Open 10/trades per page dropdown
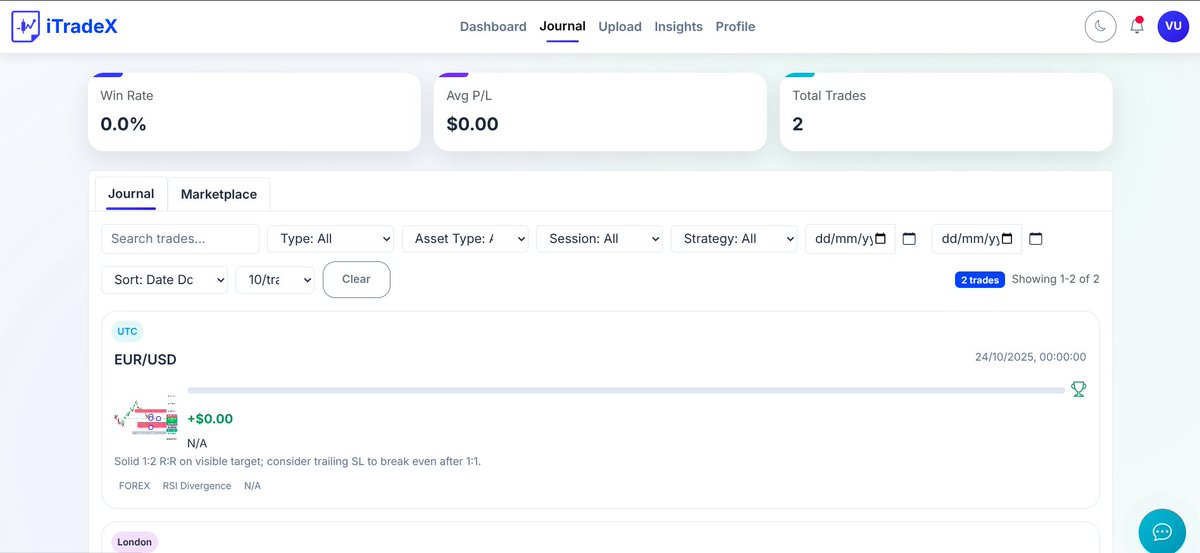 pyautogui.click(x=275, y=280)
